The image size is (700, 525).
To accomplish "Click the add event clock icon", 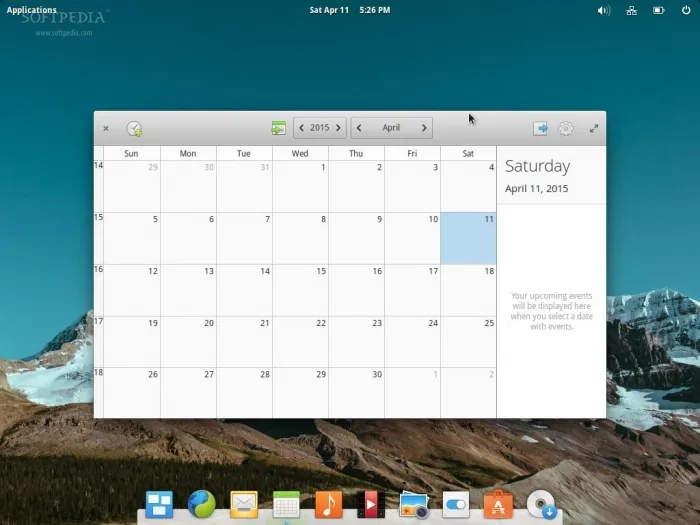I will coord(134,129).
